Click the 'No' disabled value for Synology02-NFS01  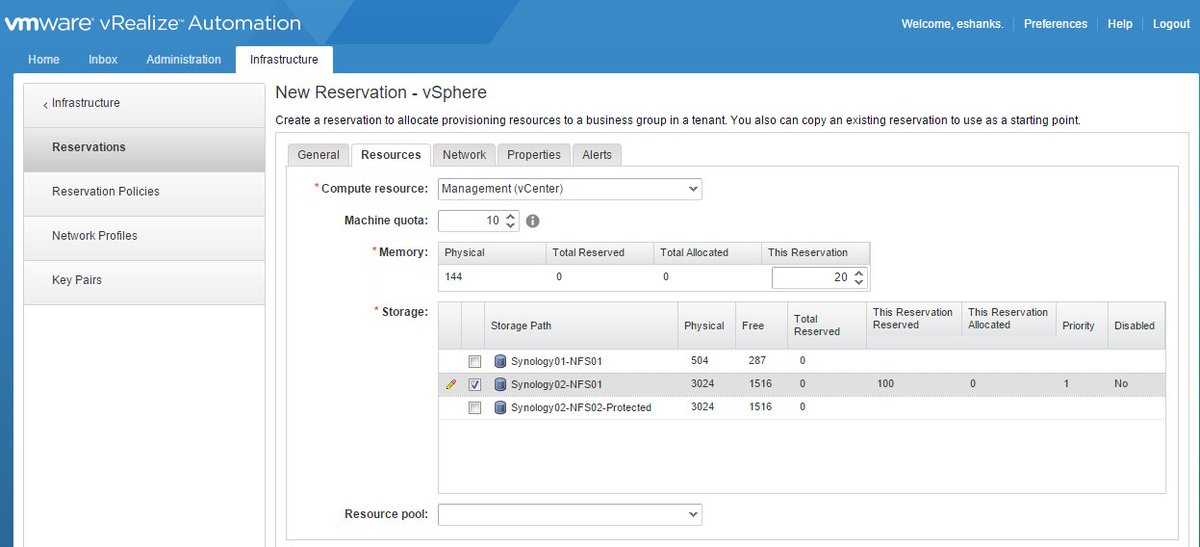1122,384
